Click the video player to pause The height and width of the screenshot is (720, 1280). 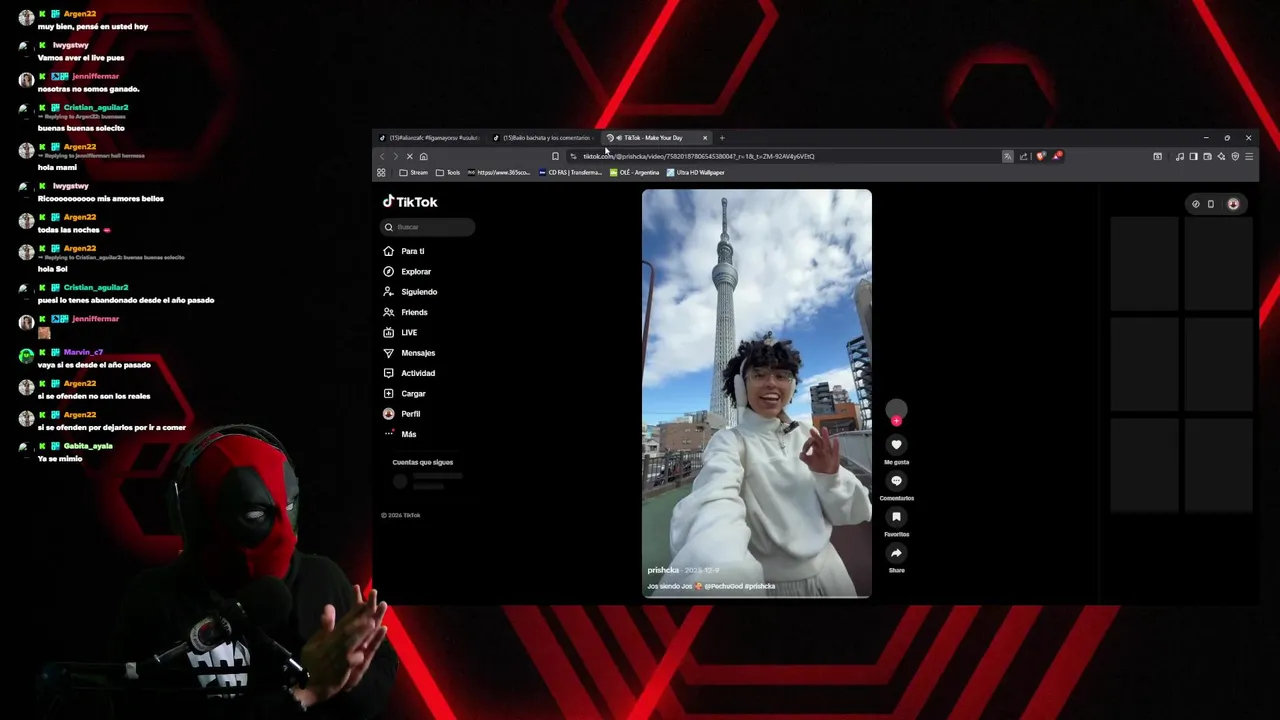pyautogui.click(x=756, y=393)
